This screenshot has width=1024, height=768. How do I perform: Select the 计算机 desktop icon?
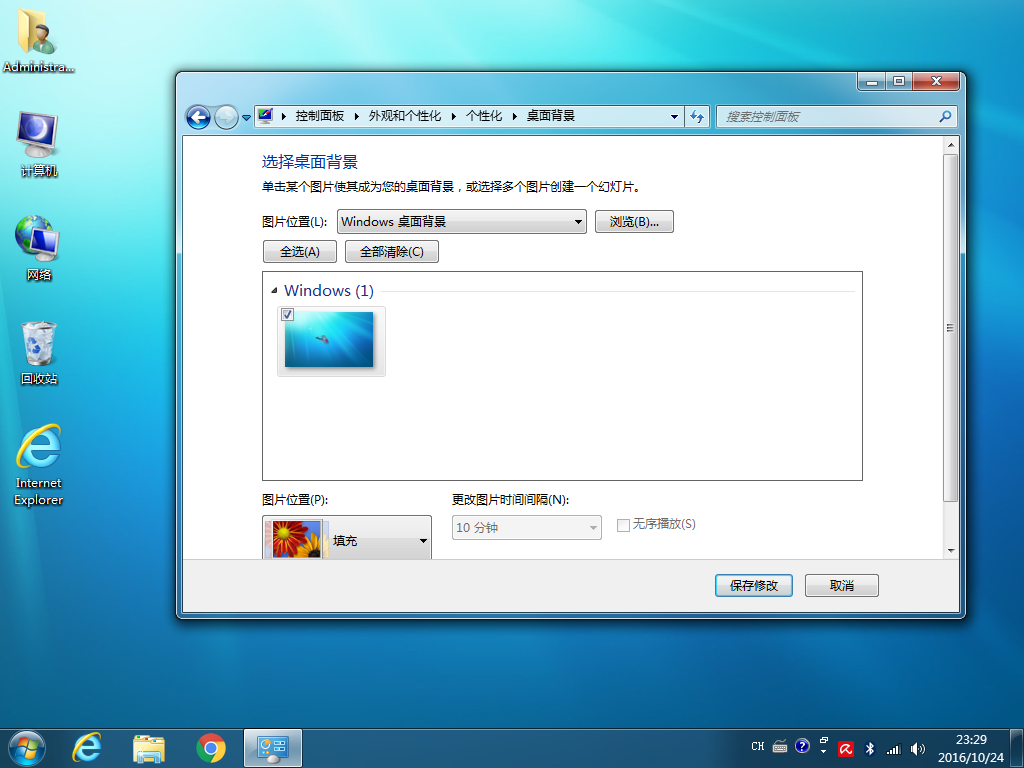(x=39, y=144)
